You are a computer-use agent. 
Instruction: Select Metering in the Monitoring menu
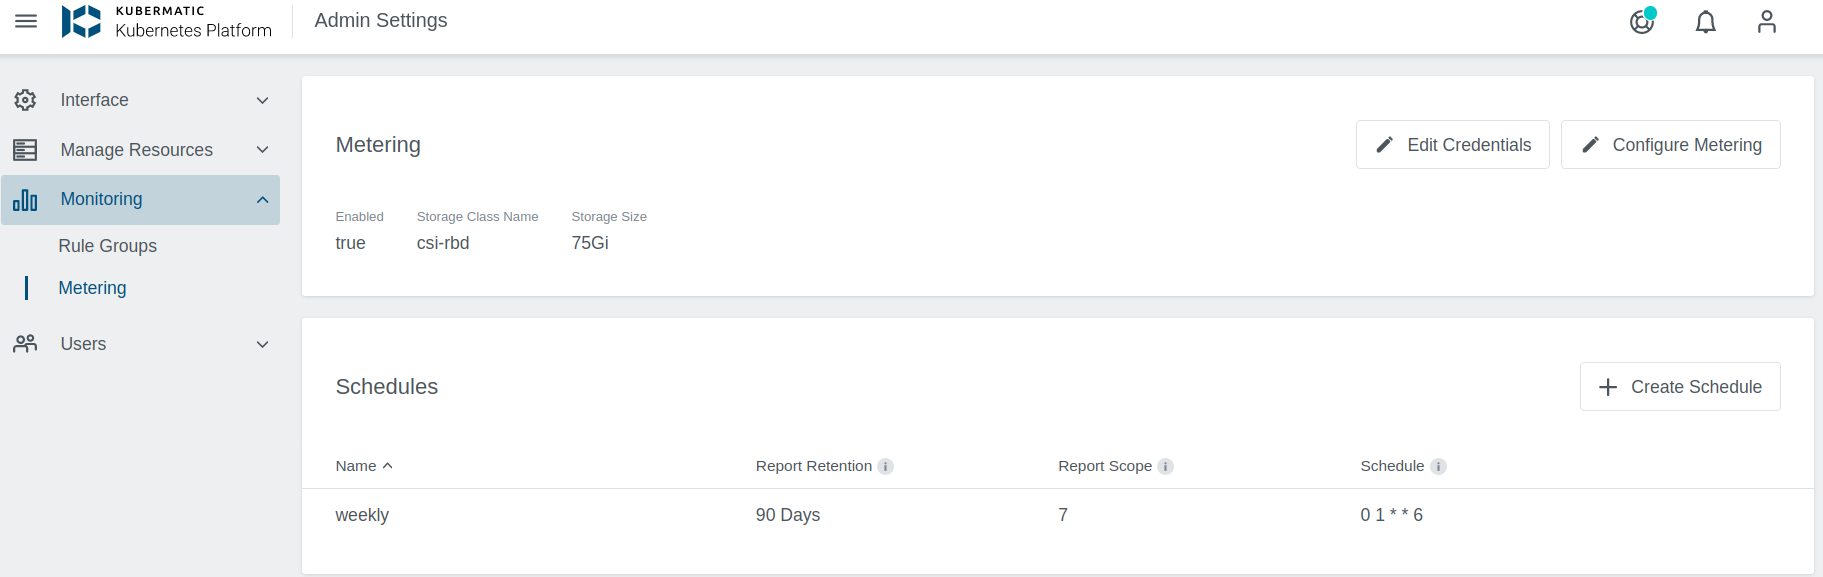[x=92, y=288]
